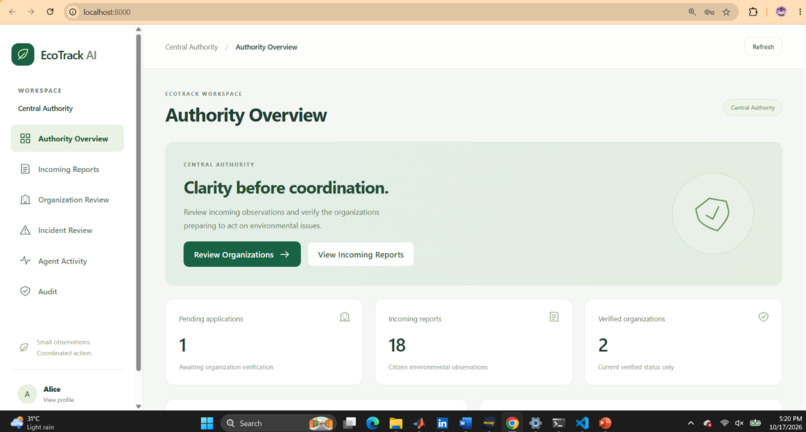806x432 pixels.
Task: Click the sidebar vertical scrollbar
Action: pyautogui.click(x=138, y=203)
